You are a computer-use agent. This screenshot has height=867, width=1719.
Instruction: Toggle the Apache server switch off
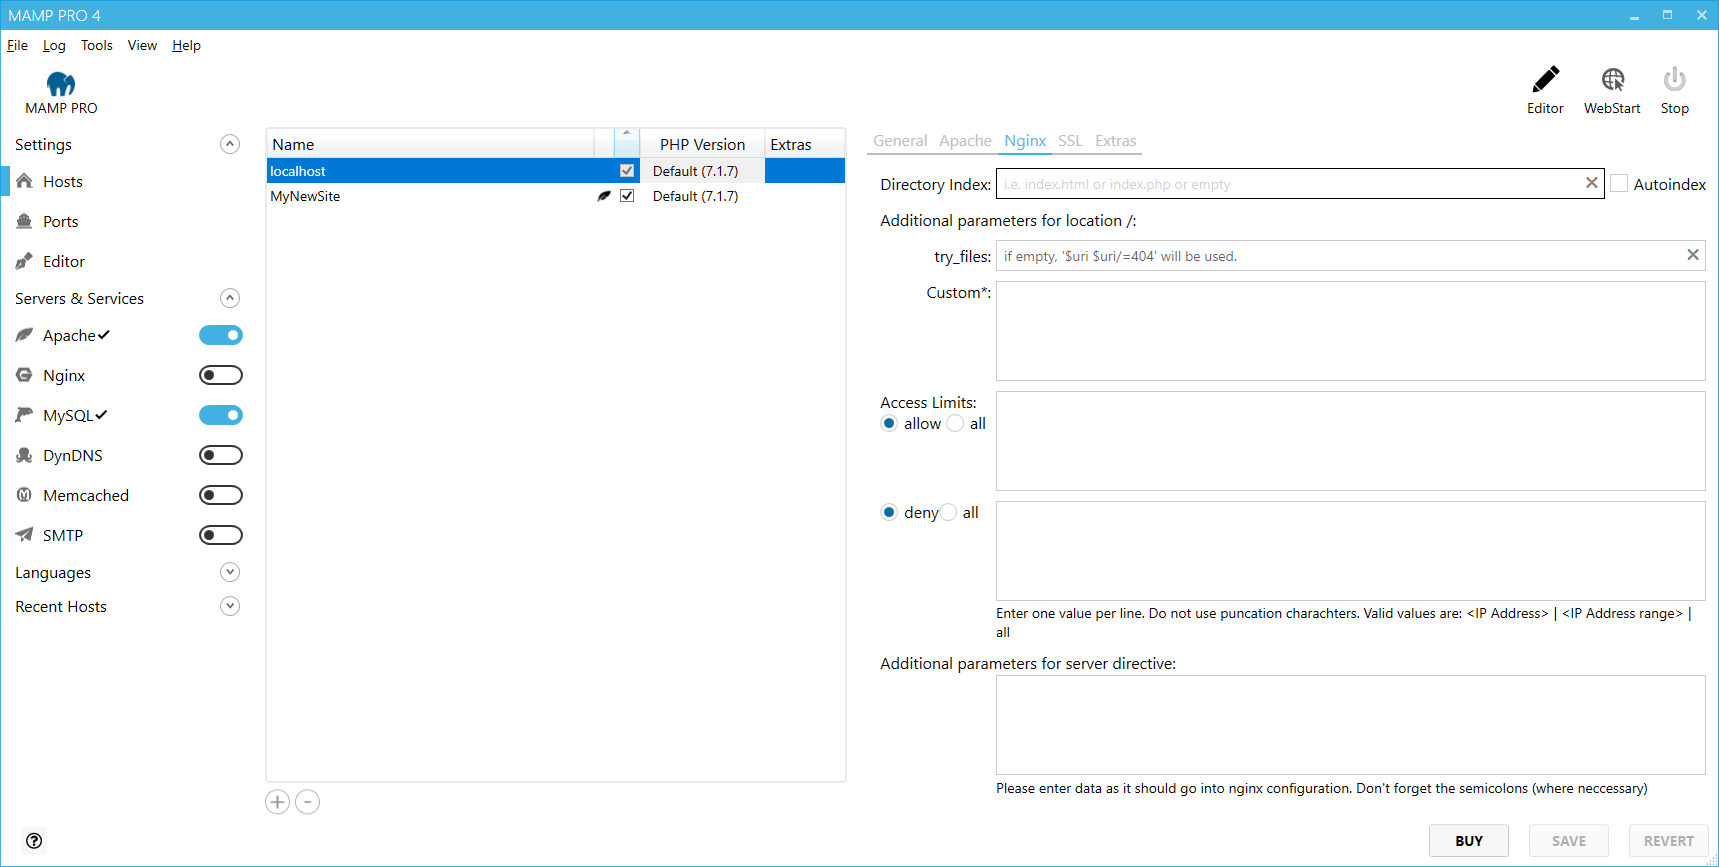point(221,335)
